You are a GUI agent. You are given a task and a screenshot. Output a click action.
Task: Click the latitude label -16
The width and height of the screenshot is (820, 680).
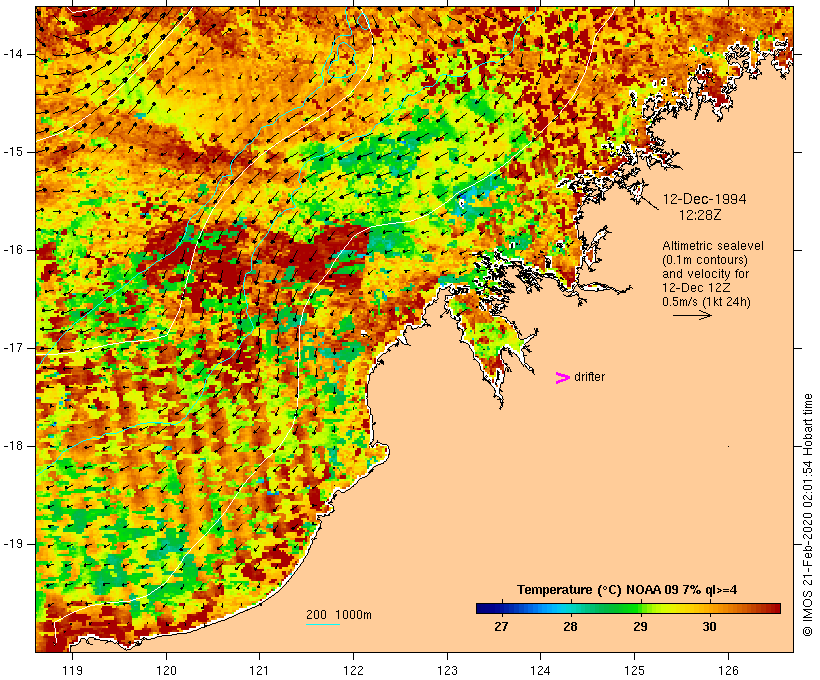click(x=13, y=250)
